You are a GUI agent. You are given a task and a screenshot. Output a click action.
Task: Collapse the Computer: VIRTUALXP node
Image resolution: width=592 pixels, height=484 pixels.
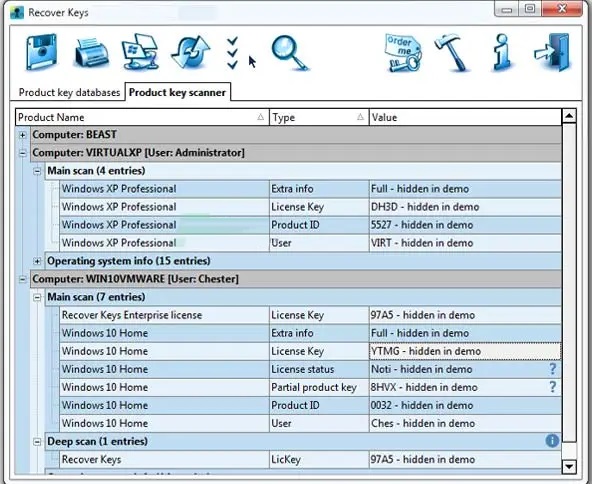click(23, 153)
